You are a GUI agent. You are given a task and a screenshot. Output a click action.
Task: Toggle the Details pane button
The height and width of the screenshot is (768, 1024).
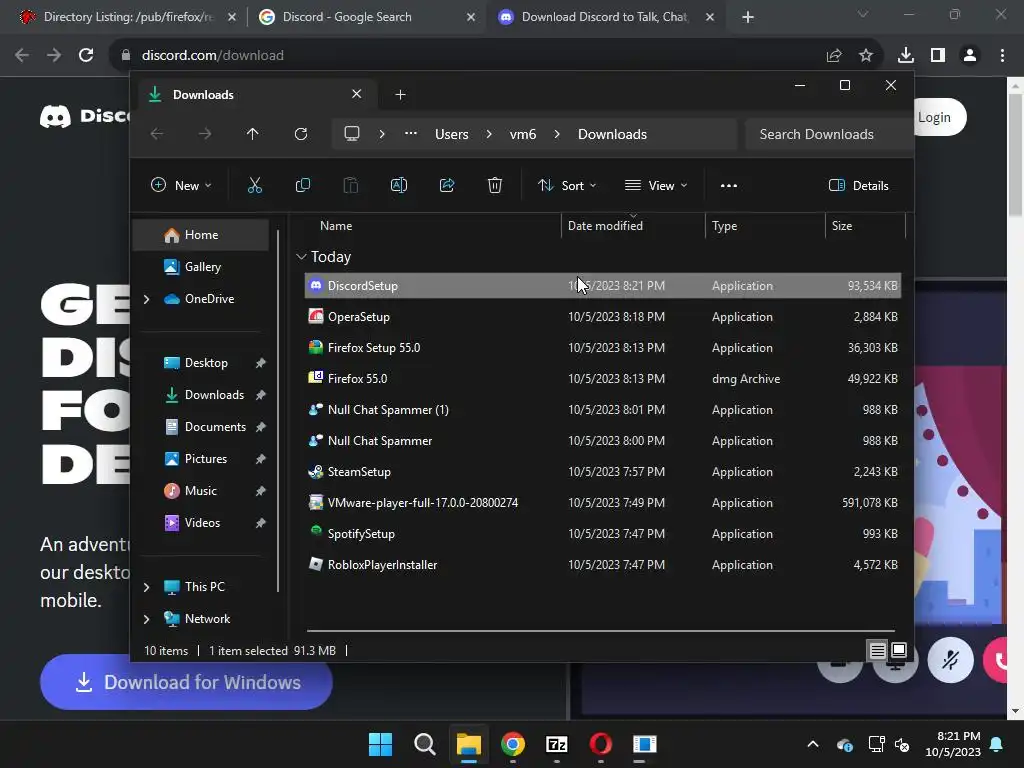coord(858,185)
